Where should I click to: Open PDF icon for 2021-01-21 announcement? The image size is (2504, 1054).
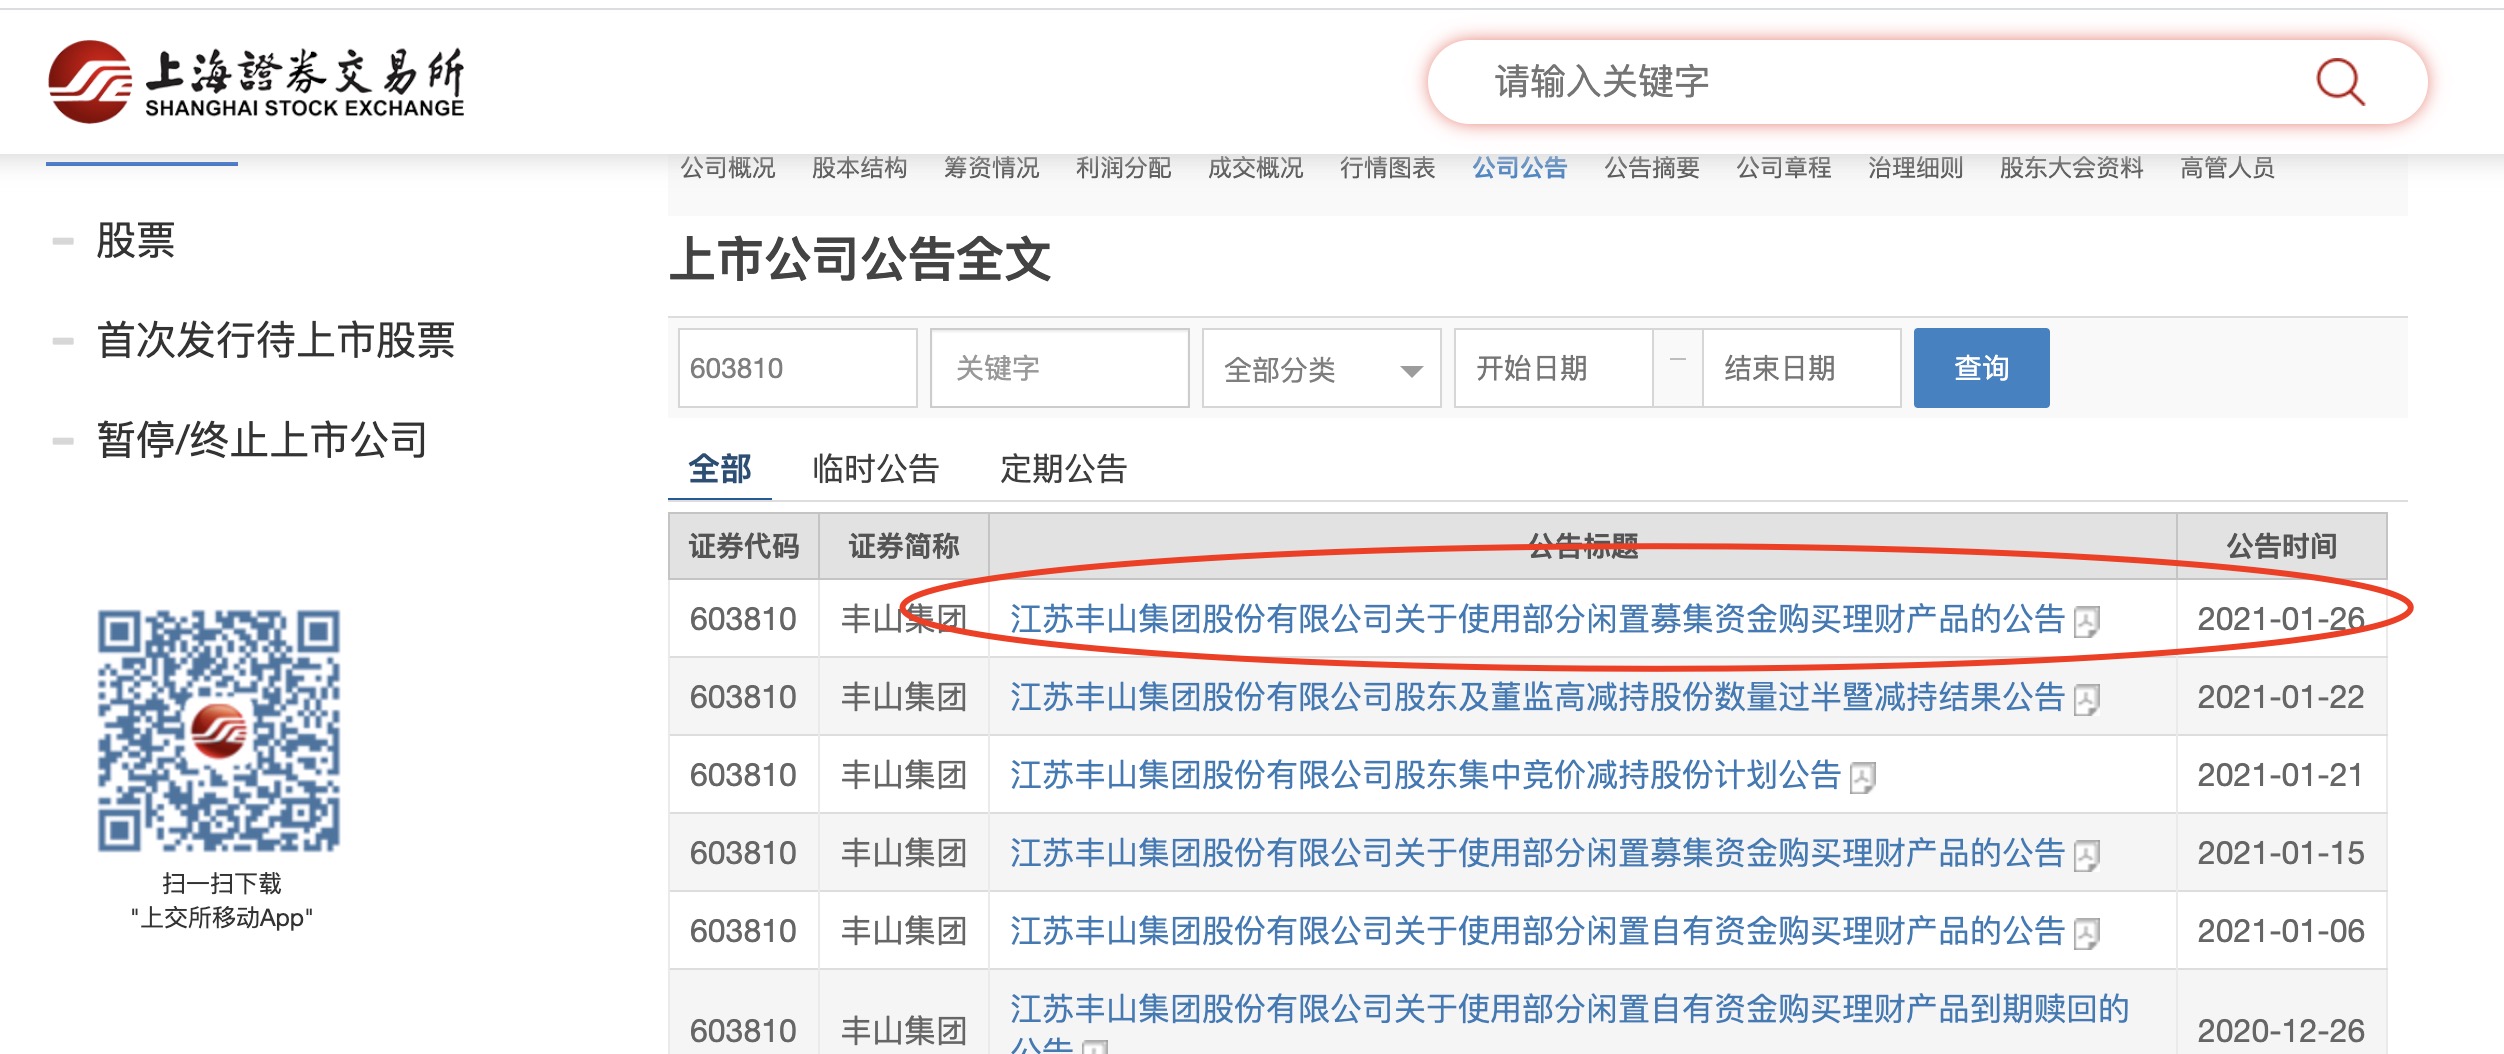pyautogui.click(x=1862, y=778)
